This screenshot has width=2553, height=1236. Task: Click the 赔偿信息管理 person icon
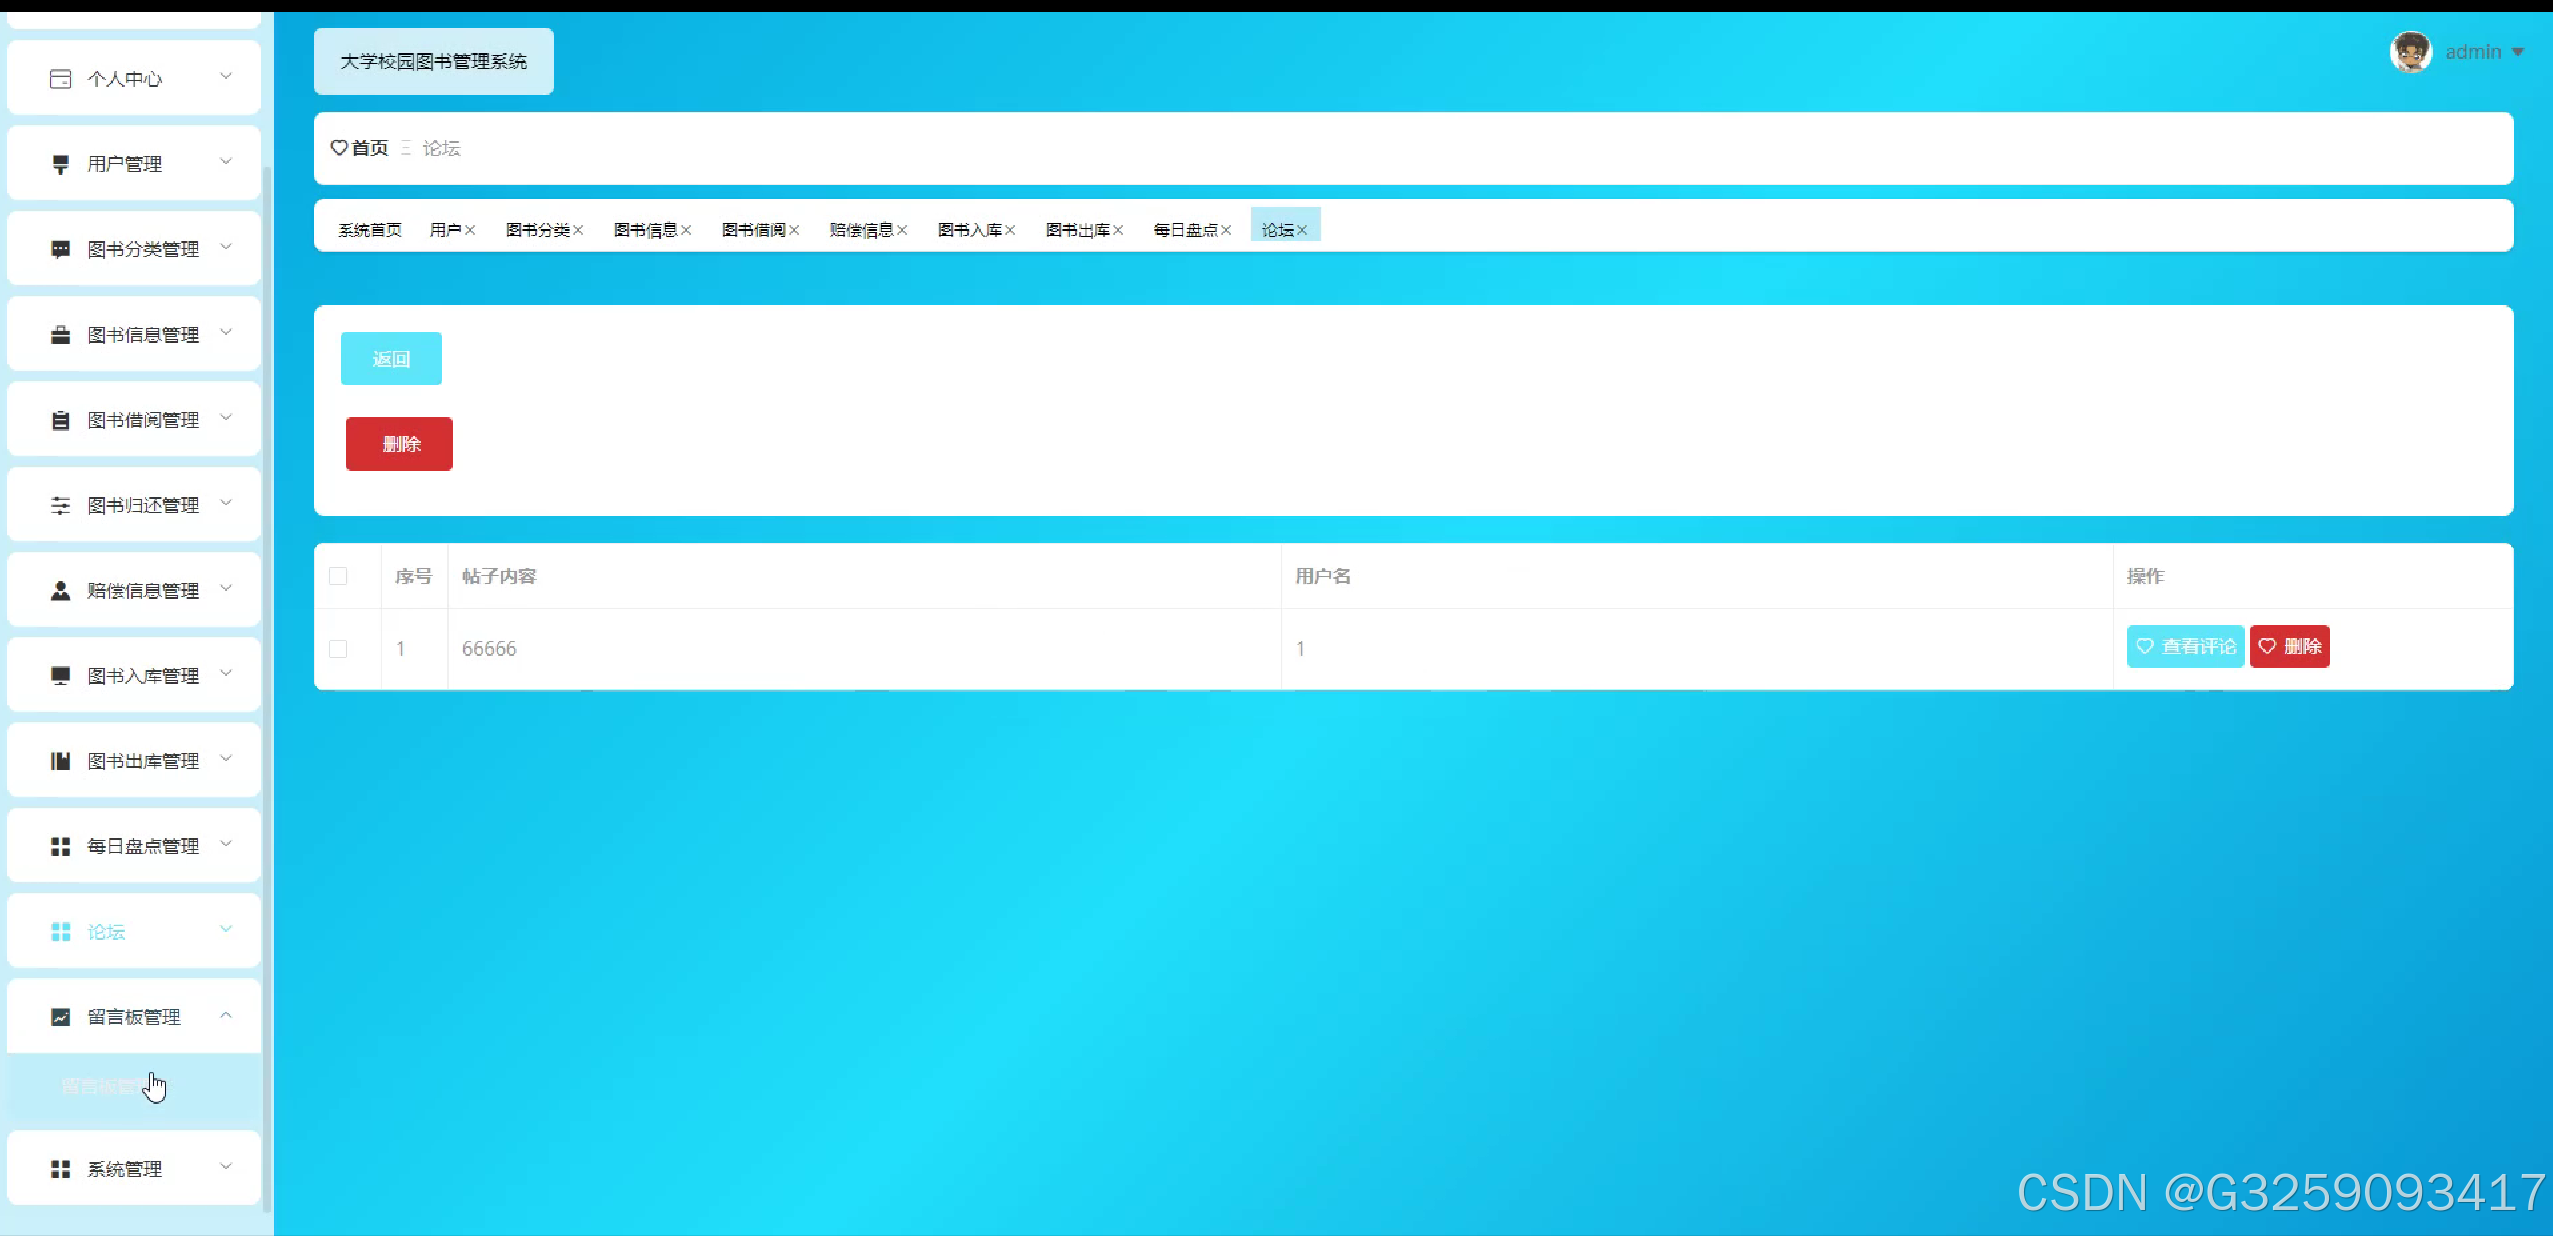coord(60,591)
